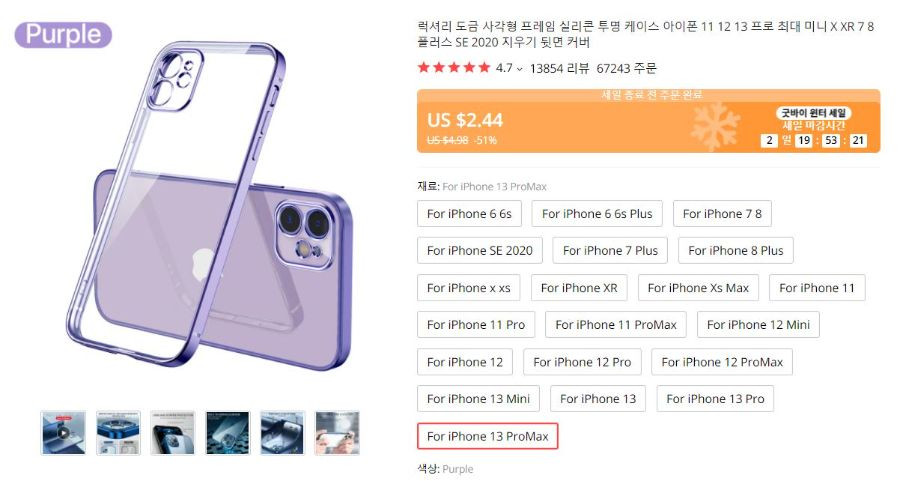Choose the For iPhone 8 Plus model

tap(736, 251)
